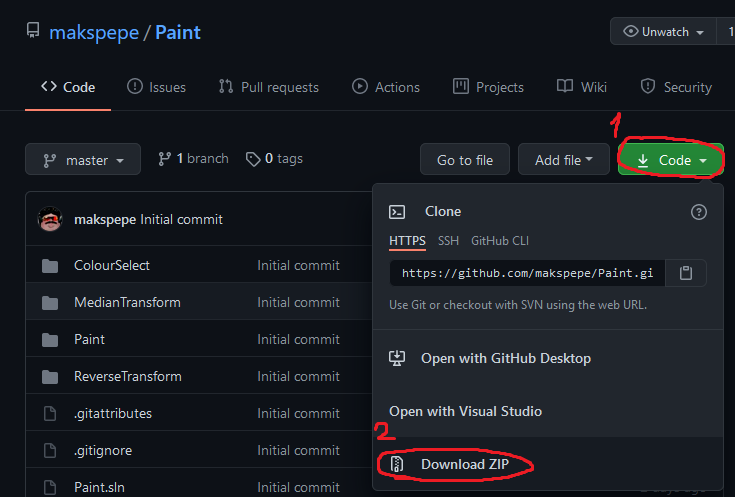This screenshot has width=735, height=497.
Task: Click the eye icon in Unwatch button
Action: (630, 31)
